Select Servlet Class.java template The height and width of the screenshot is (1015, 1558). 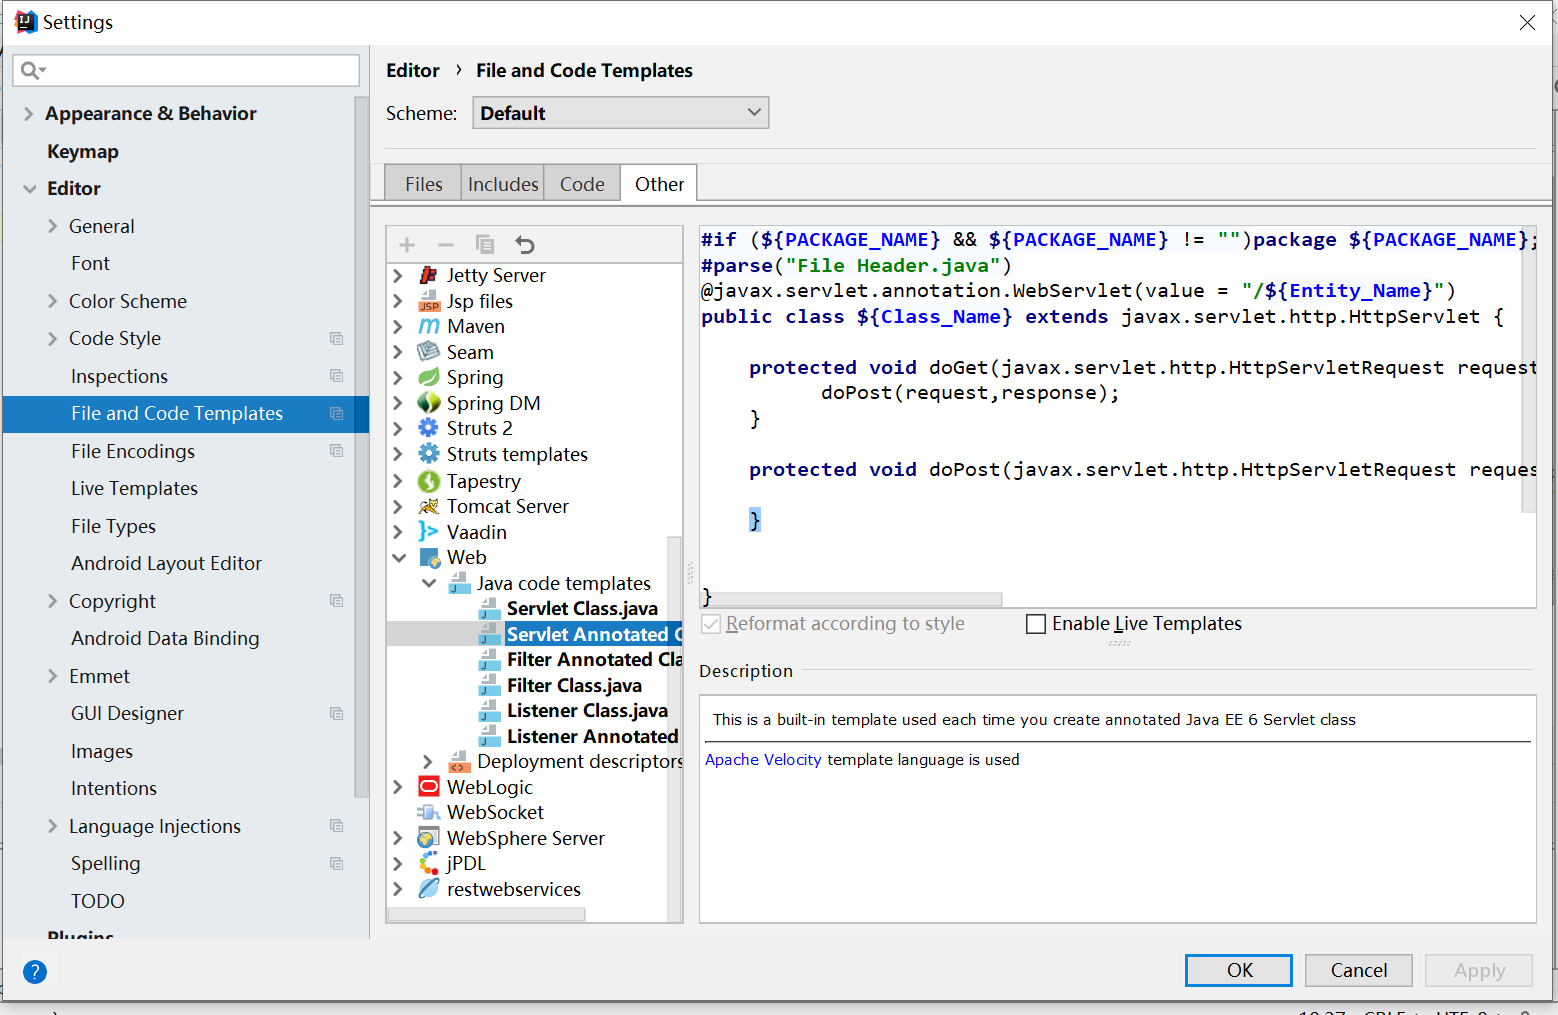(582, 608)
